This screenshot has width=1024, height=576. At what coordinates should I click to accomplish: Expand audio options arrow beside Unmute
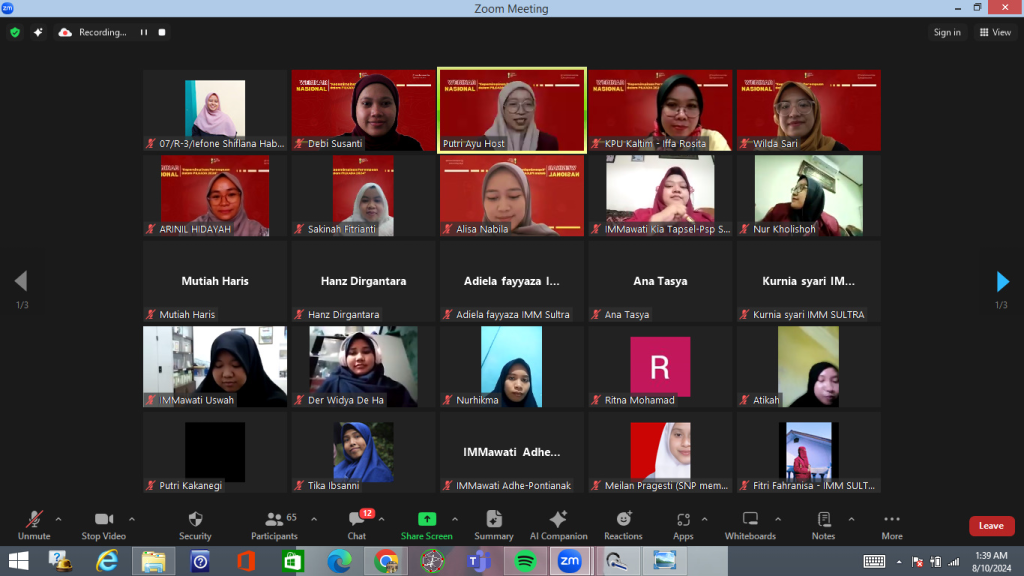[x=58, y=519]
